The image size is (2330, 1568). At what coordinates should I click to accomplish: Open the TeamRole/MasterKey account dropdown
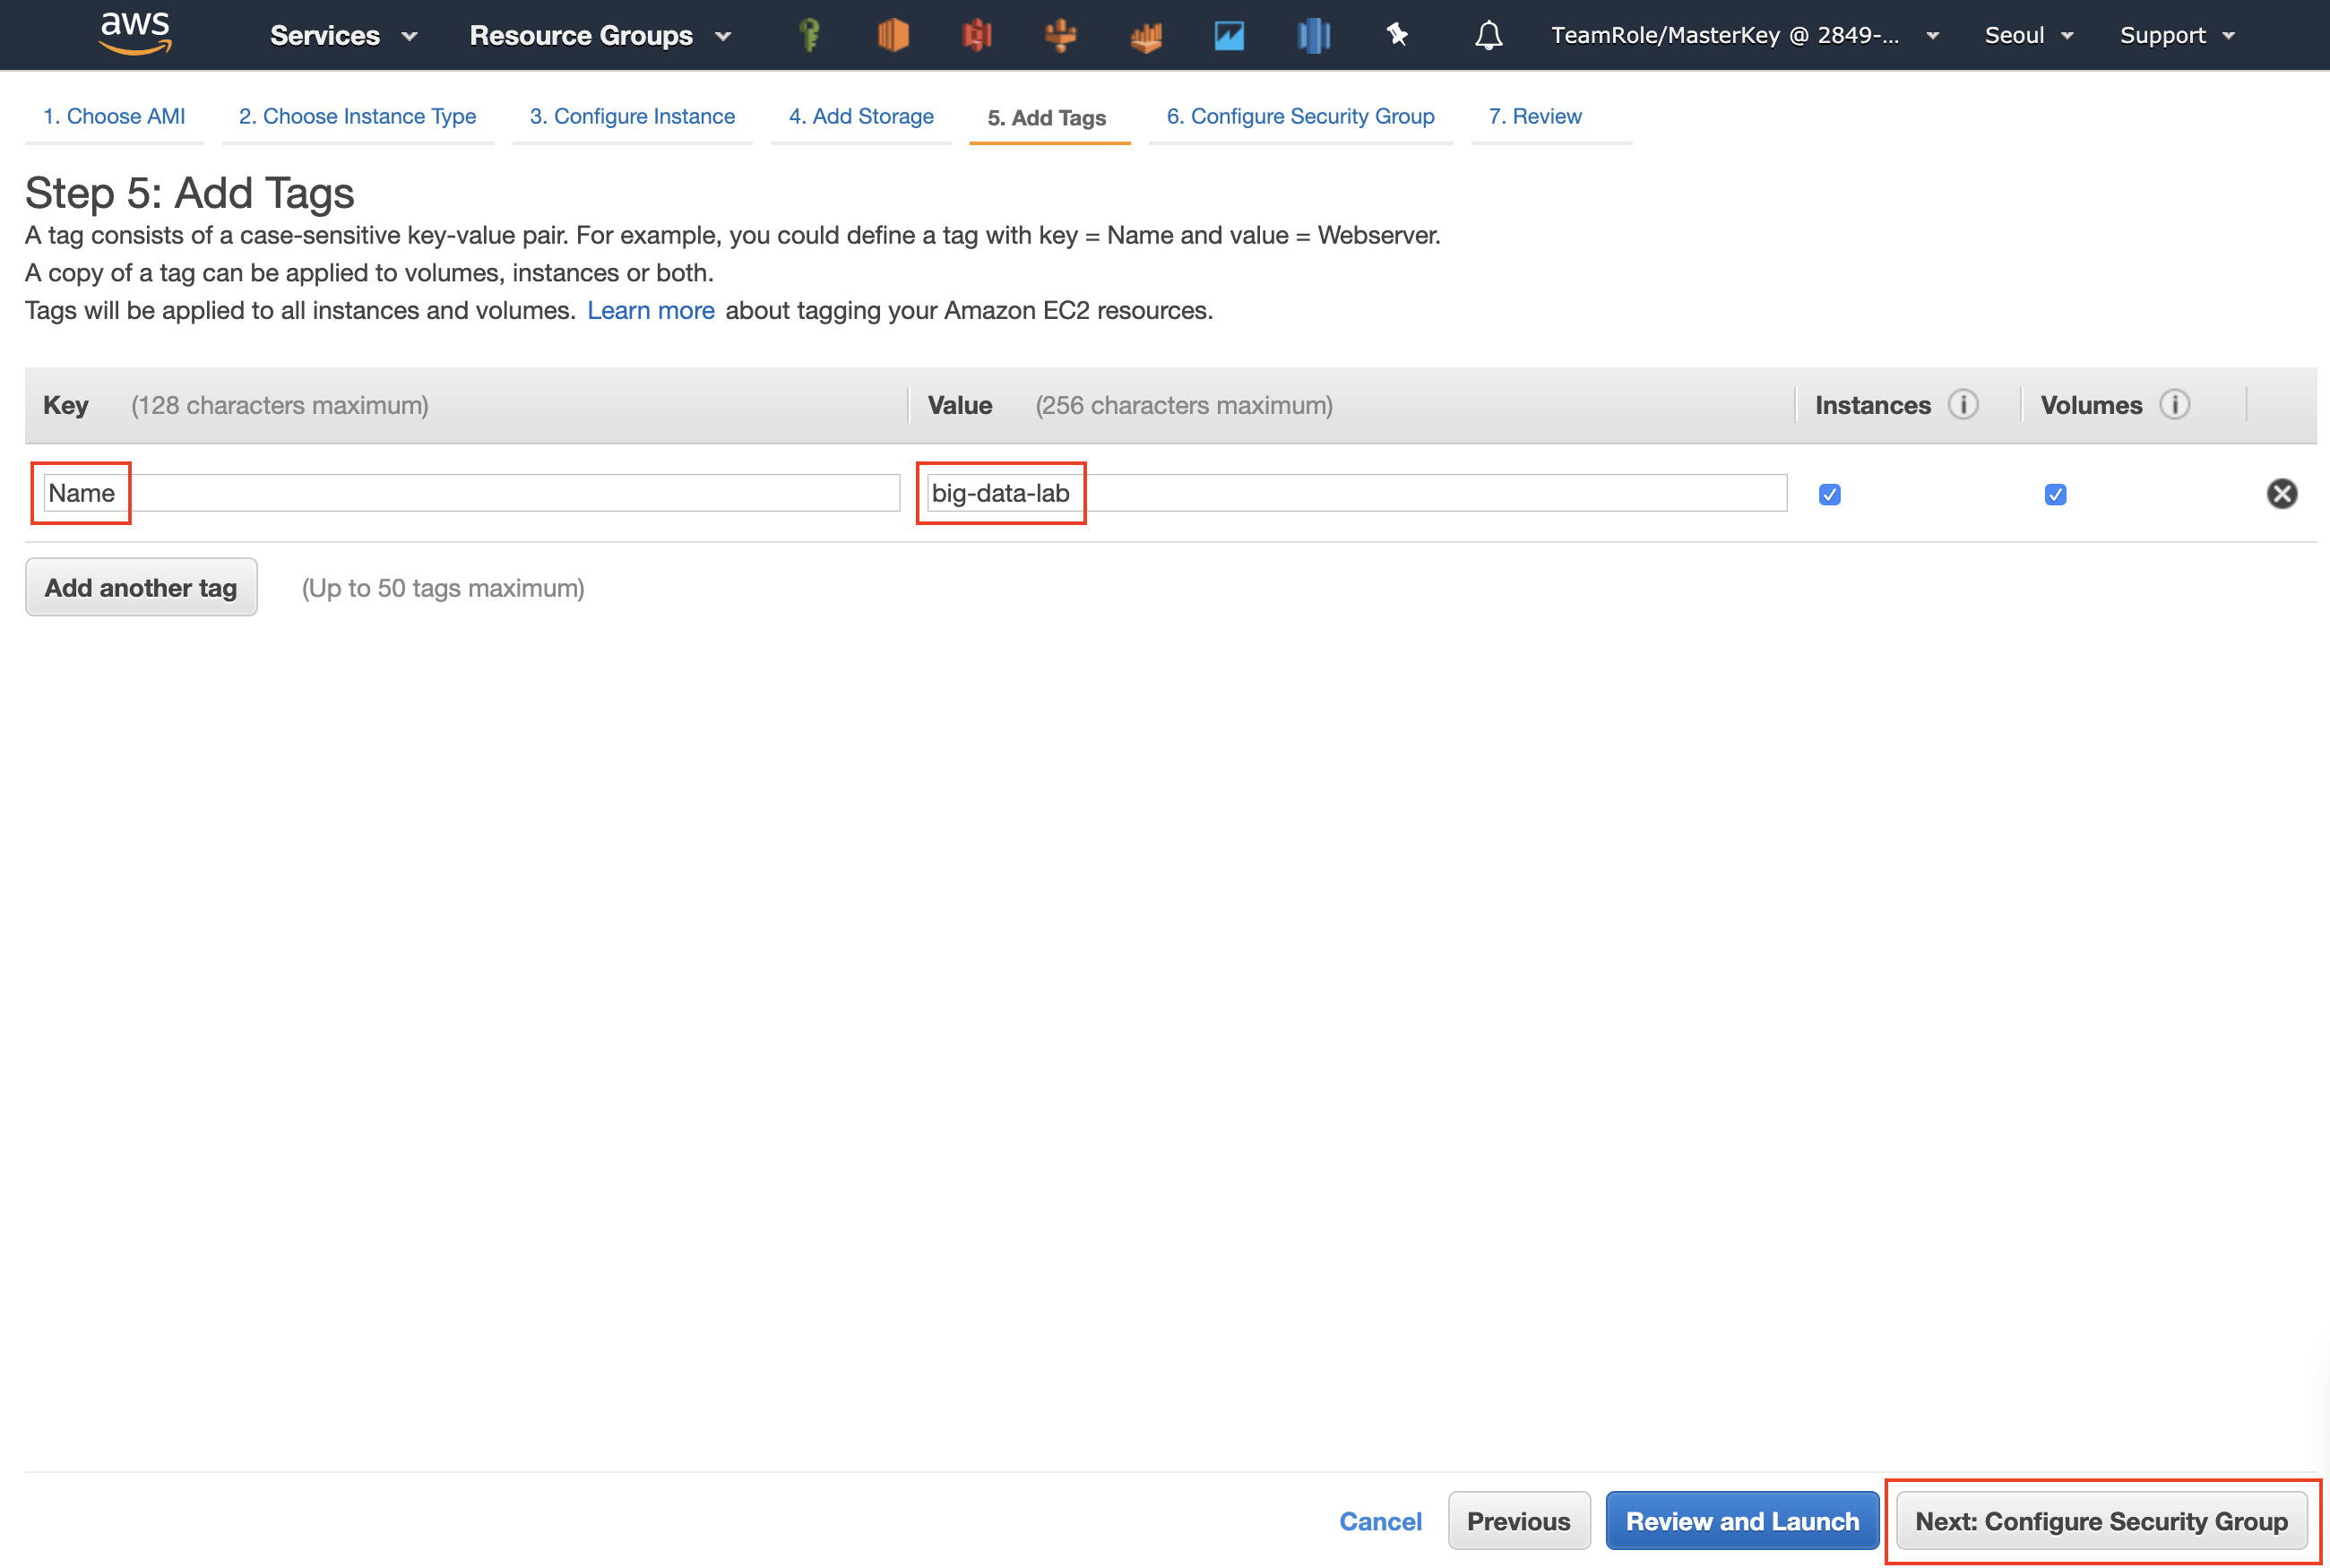[1742, 35]
